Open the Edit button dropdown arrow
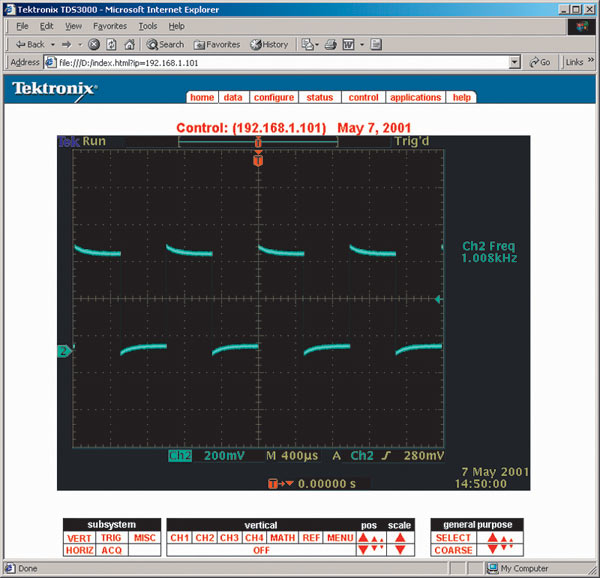 pyautogui.click(x=362, y=45)
